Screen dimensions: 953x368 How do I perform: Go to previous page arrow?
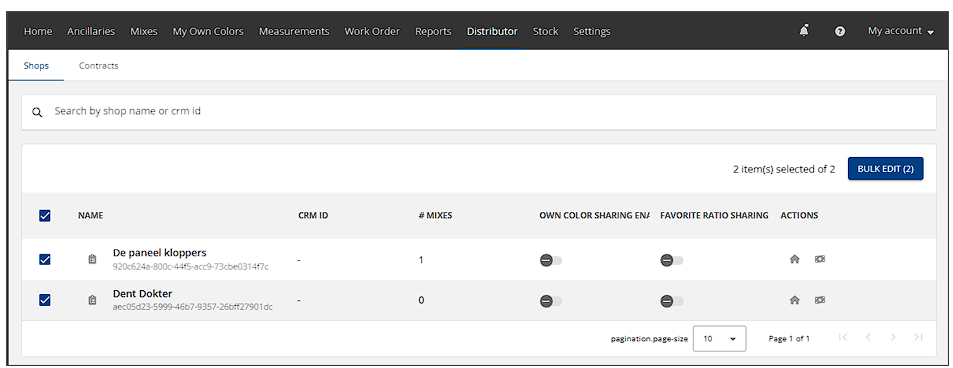[868, 337]
